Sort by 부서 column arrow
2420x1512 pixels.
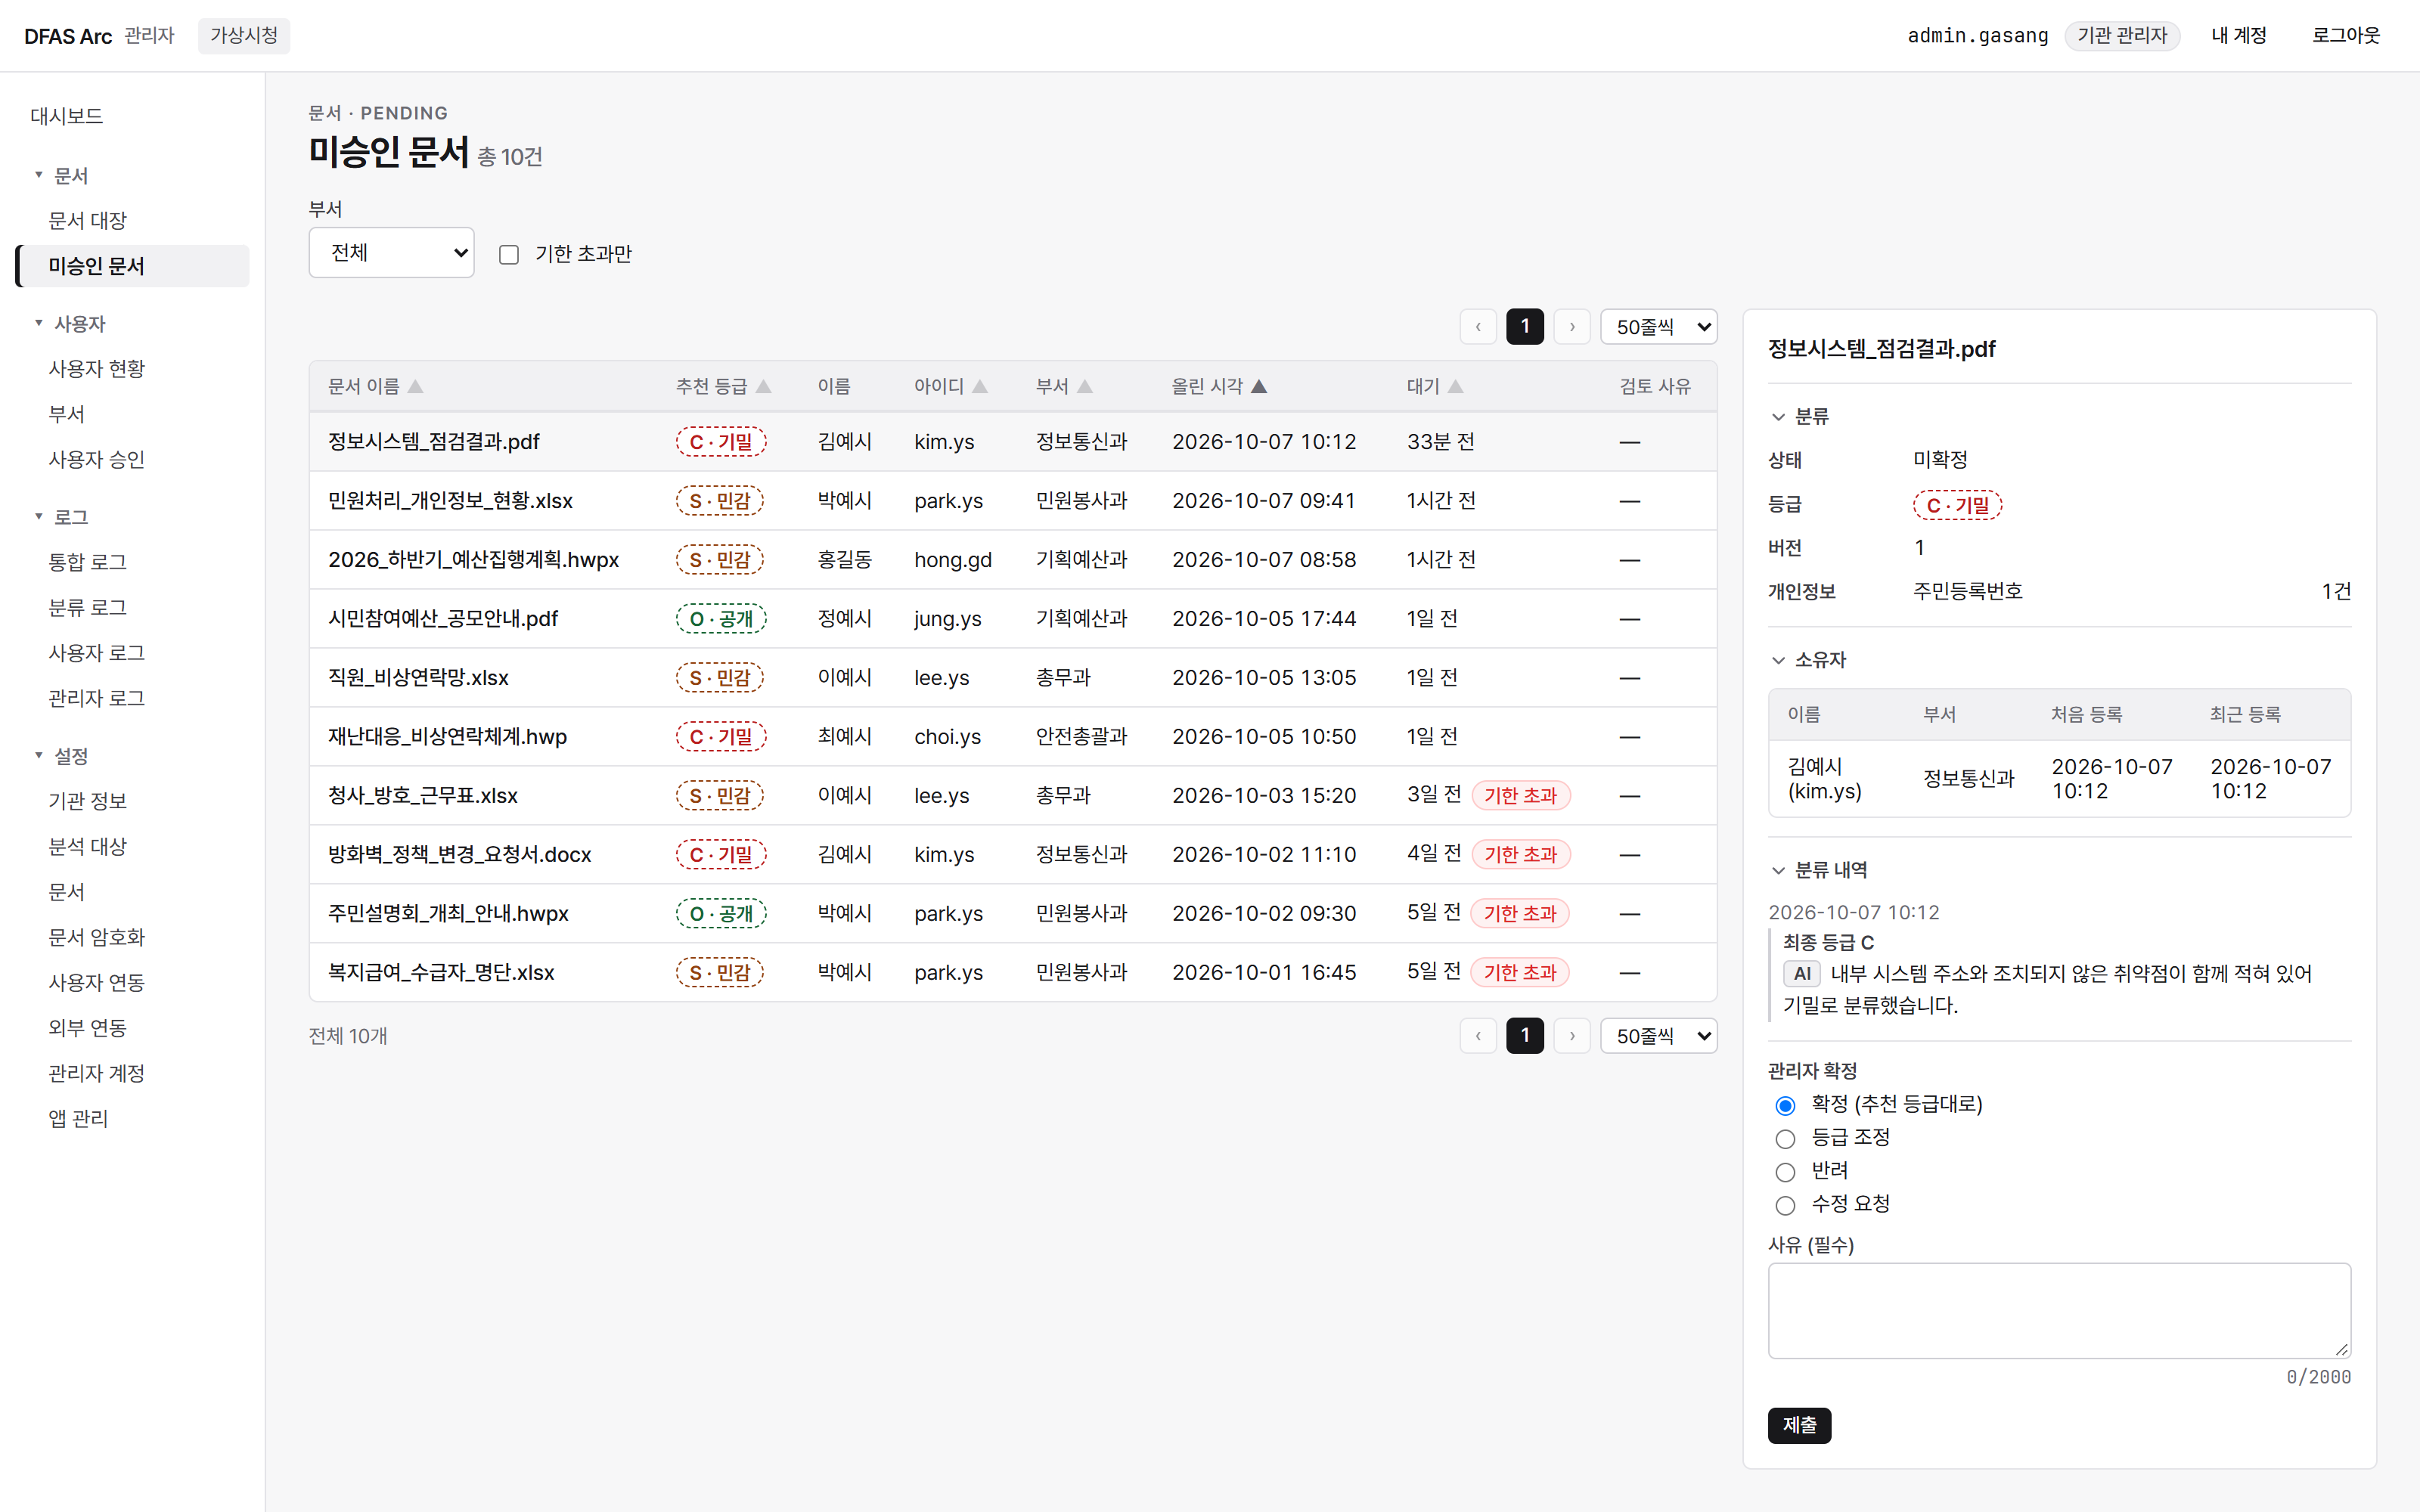(x=1085, y=386)
